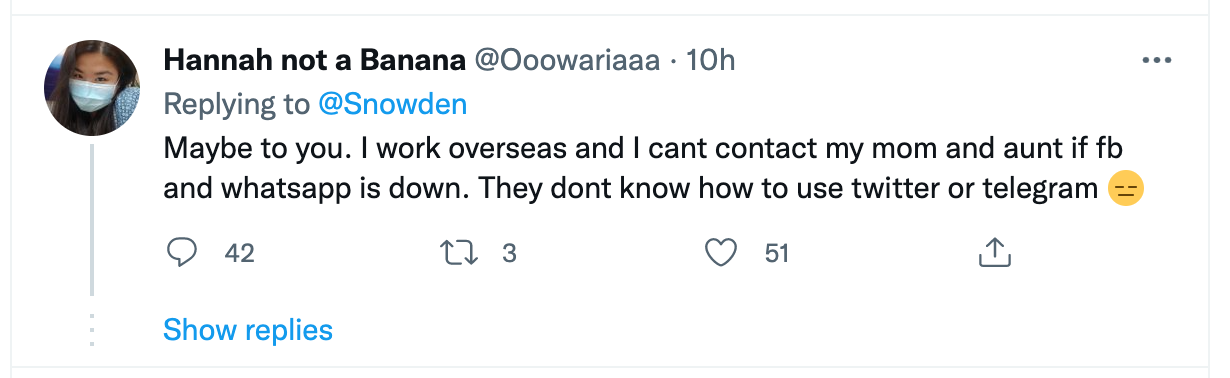Like the tweet with the heart icon
1230x378 pixels.
720,253
